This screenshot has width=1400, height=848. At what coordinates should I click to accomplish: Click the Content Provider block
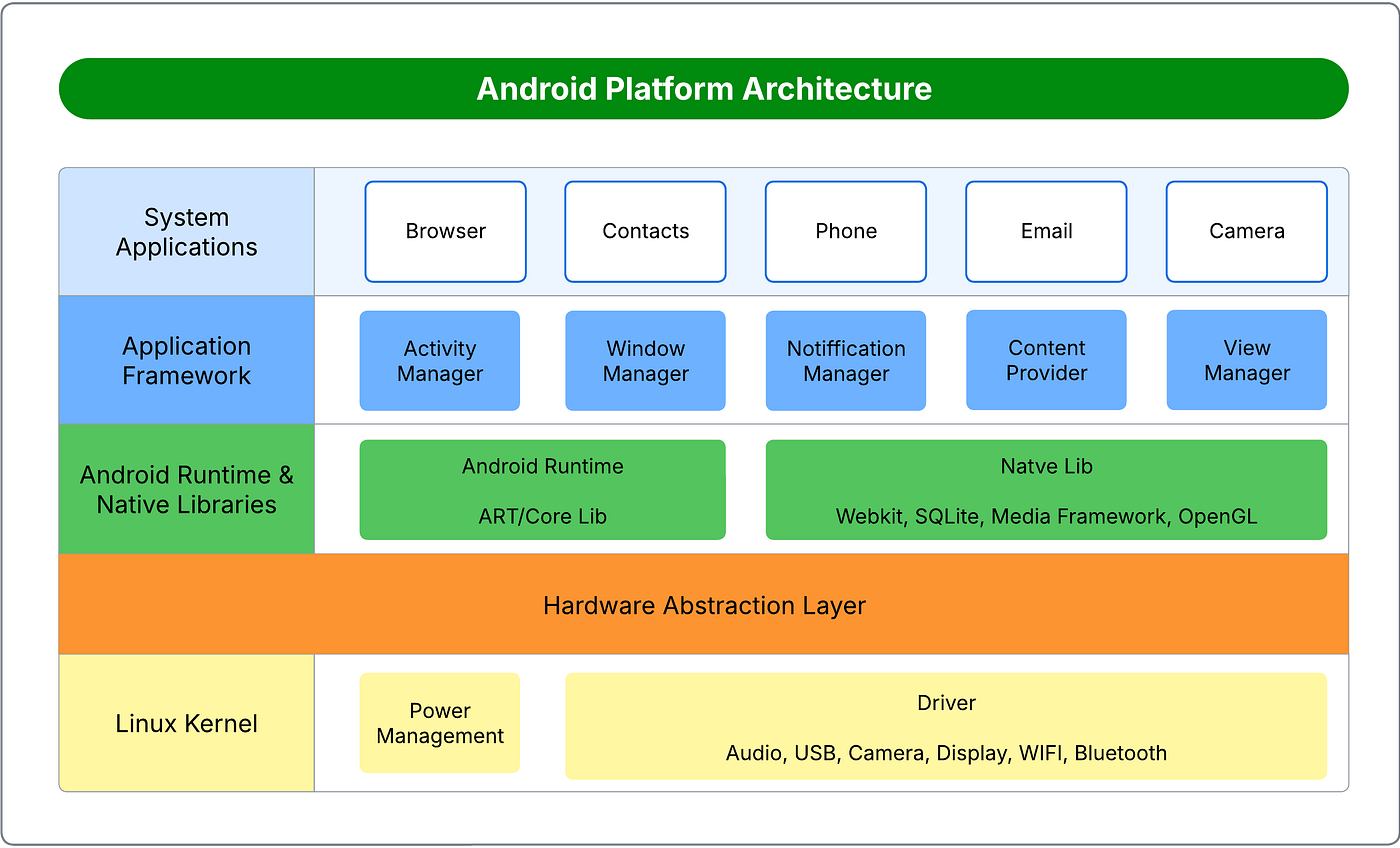pos(1047,360)
